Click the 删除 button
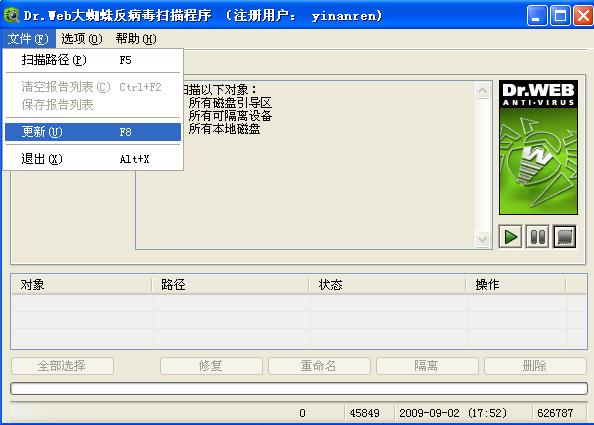The width and height of the screenshot is (594, 425). click(535, 366)
